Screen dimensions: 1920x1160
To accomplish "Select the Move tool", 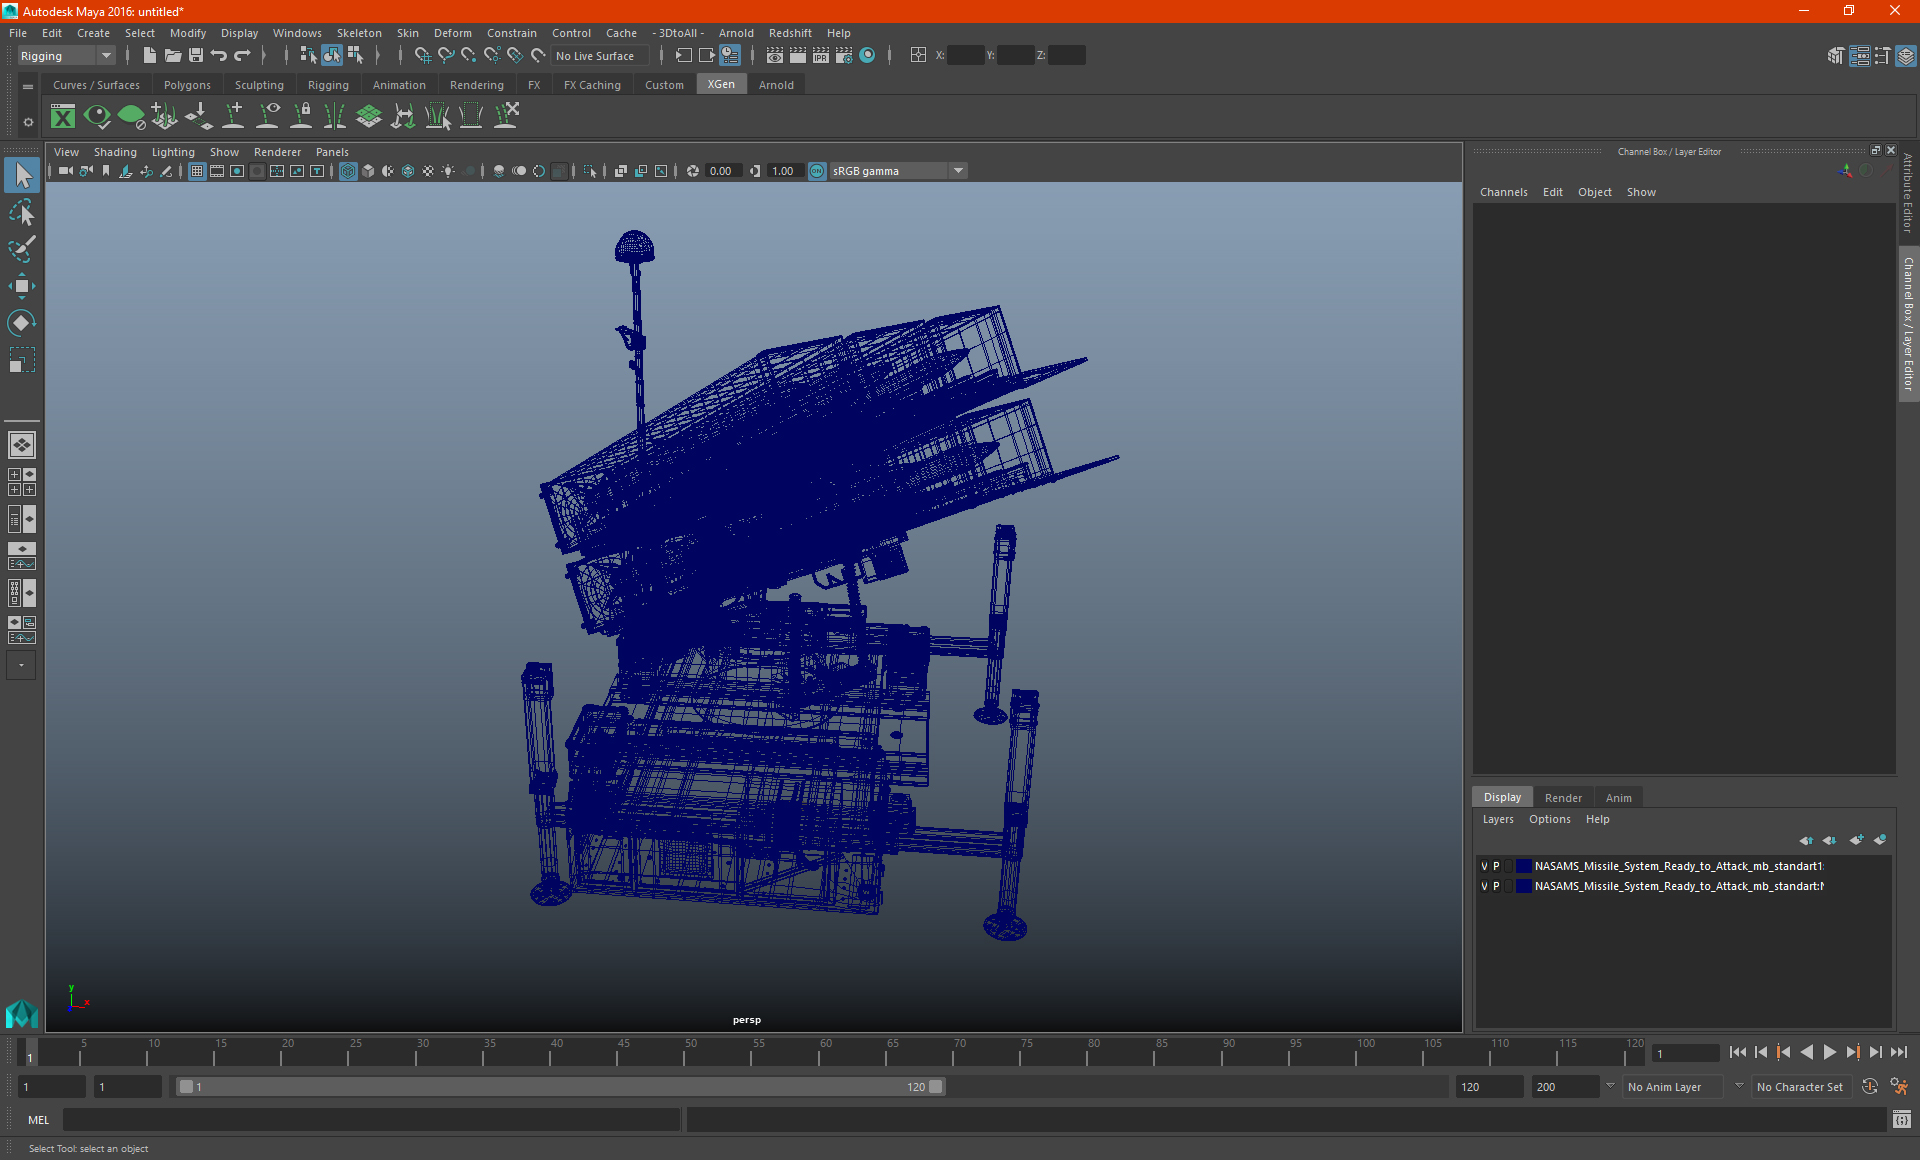I will 21,287.
